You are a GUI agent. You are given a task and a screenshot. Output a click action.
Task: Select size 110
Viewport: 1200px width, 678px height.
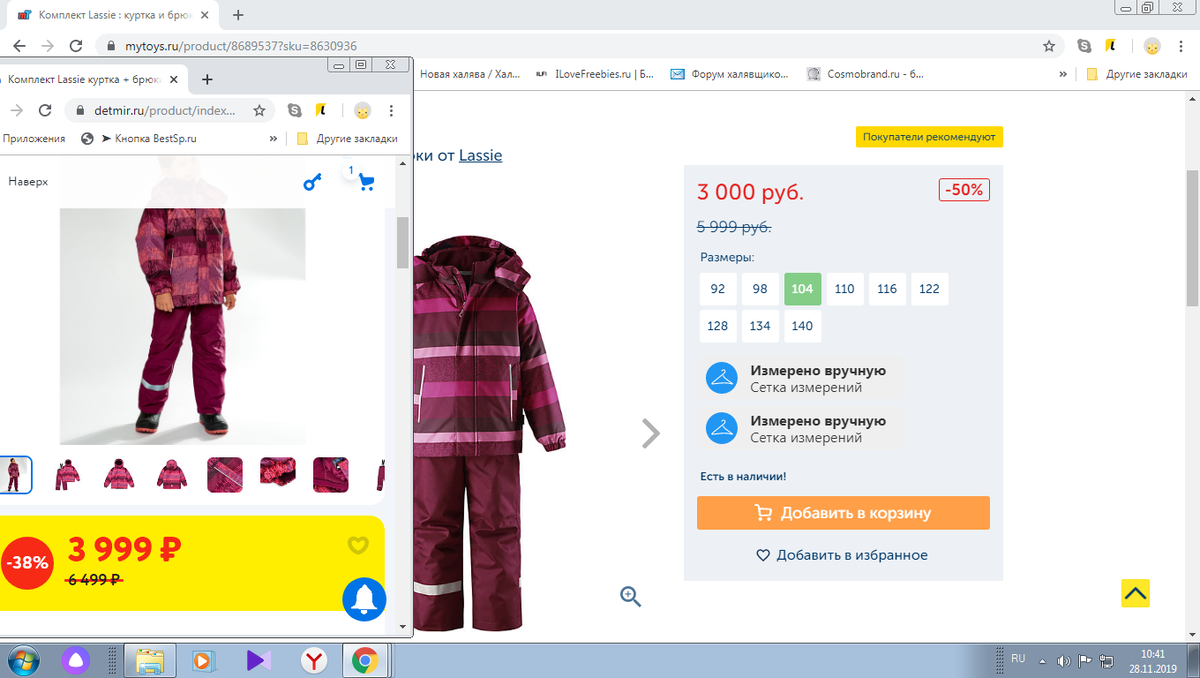point(845,289)
